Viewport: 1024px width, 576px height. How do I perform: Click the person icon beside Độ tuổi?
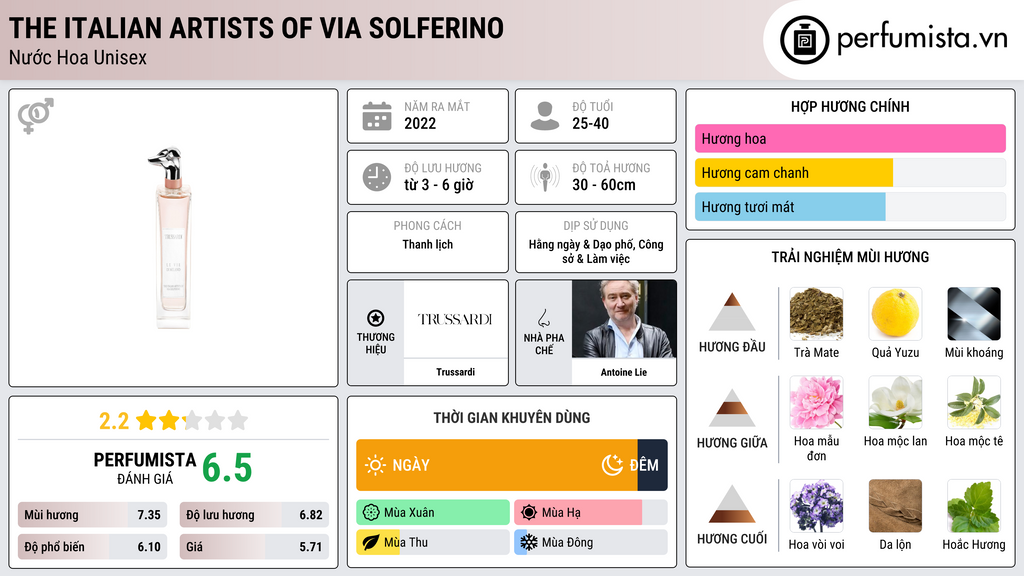point(545,116)
